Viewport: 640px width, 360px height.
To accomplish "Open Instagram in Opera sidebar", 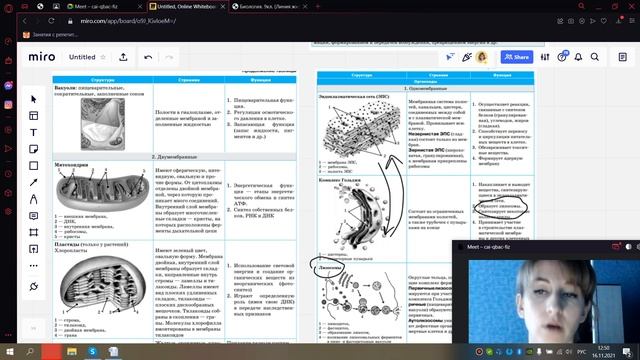I will coord(8,105).
